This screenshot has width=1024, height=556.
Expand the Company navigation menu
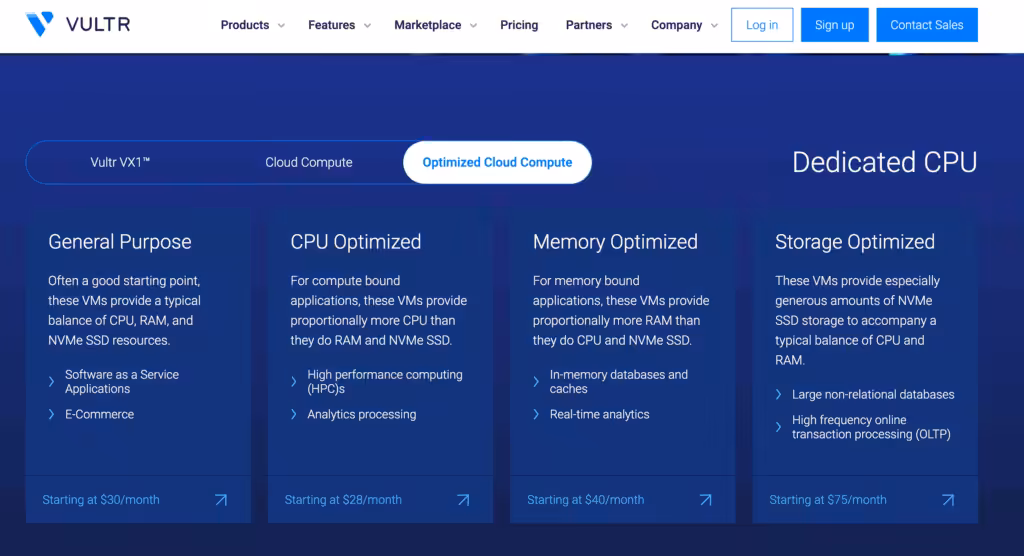point(684,25)
